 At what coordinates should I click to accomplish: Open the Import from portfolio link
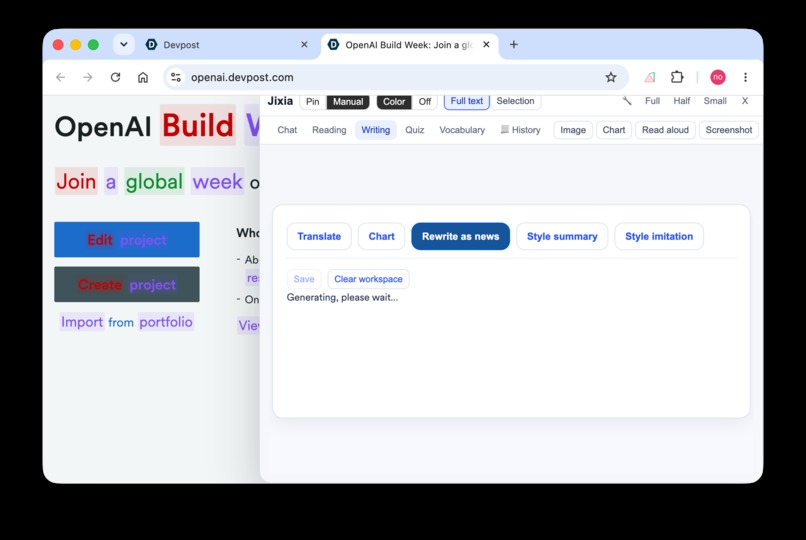point(127,322)
